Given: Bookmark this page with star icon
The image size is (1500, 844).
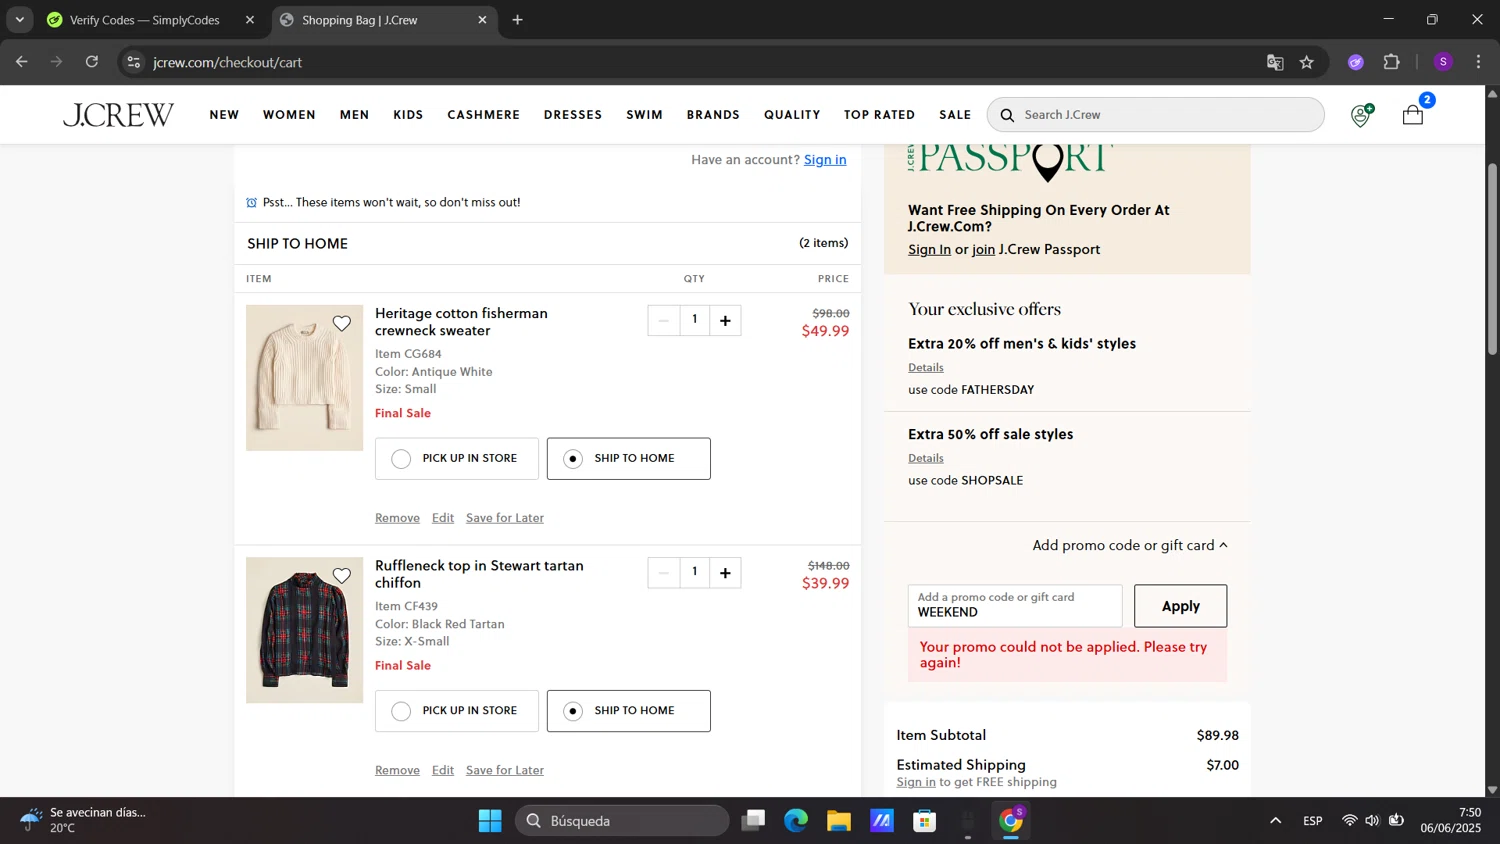Looking at the screenshot, I should pos(1306,62).
